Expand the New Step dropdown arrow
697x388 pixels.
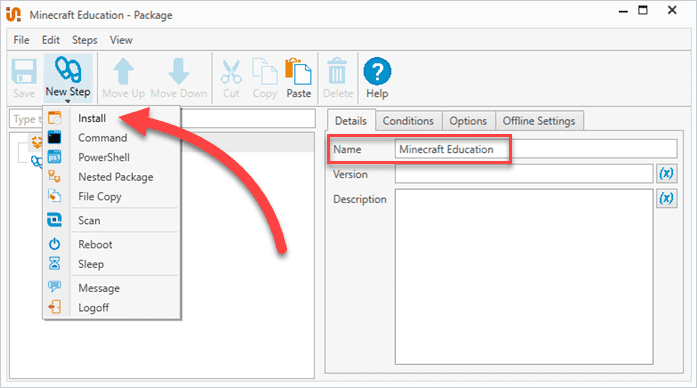click(x=68, y=102)
